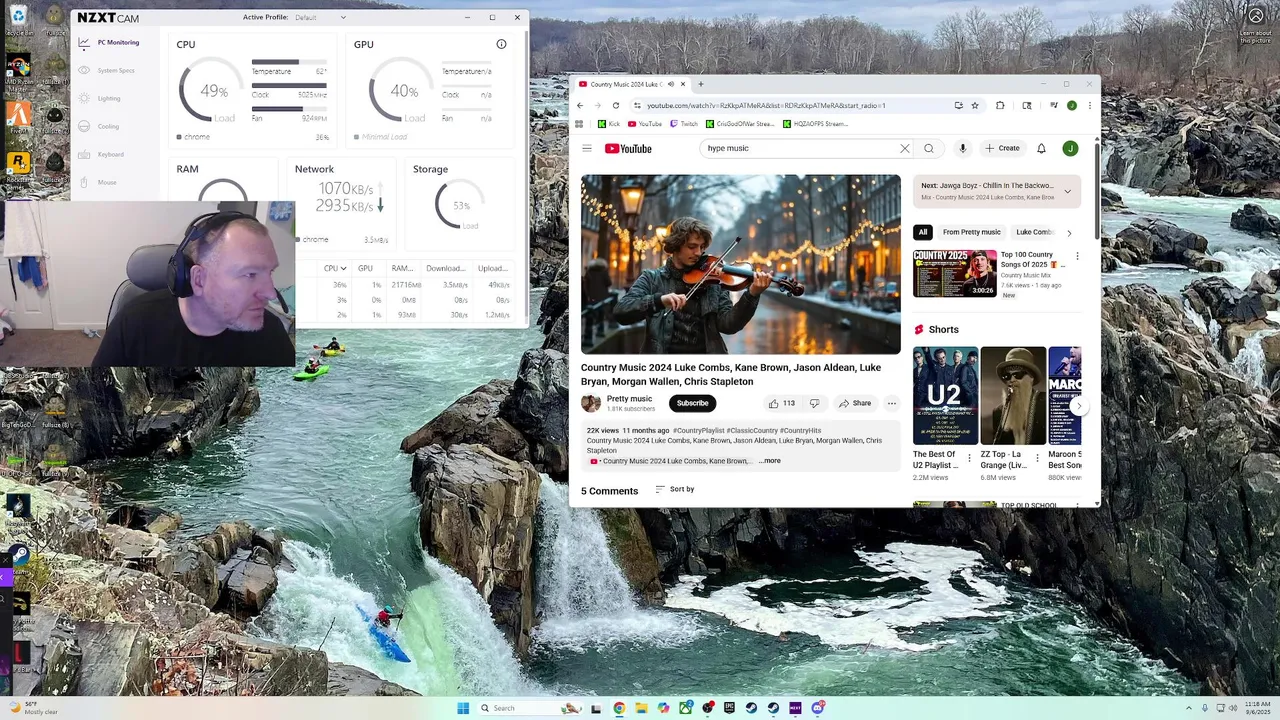The height and width of the screenshot is (720, 1280).
Task: Open YouTube notifications bell
Action: click(x=1041, y=148)
